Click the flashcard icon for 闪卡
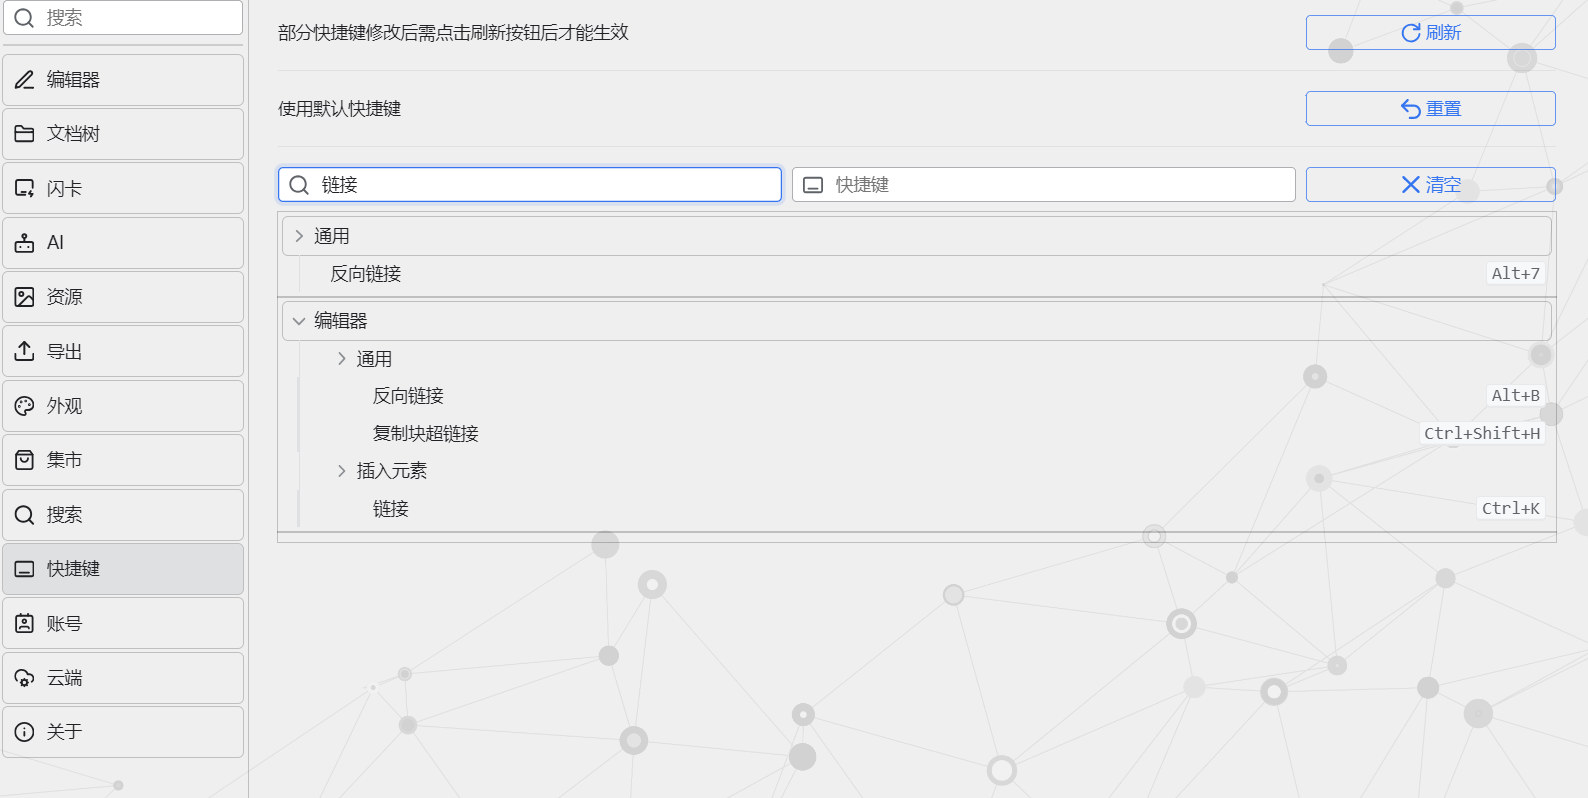1588x798 pixels. (25, 189)
